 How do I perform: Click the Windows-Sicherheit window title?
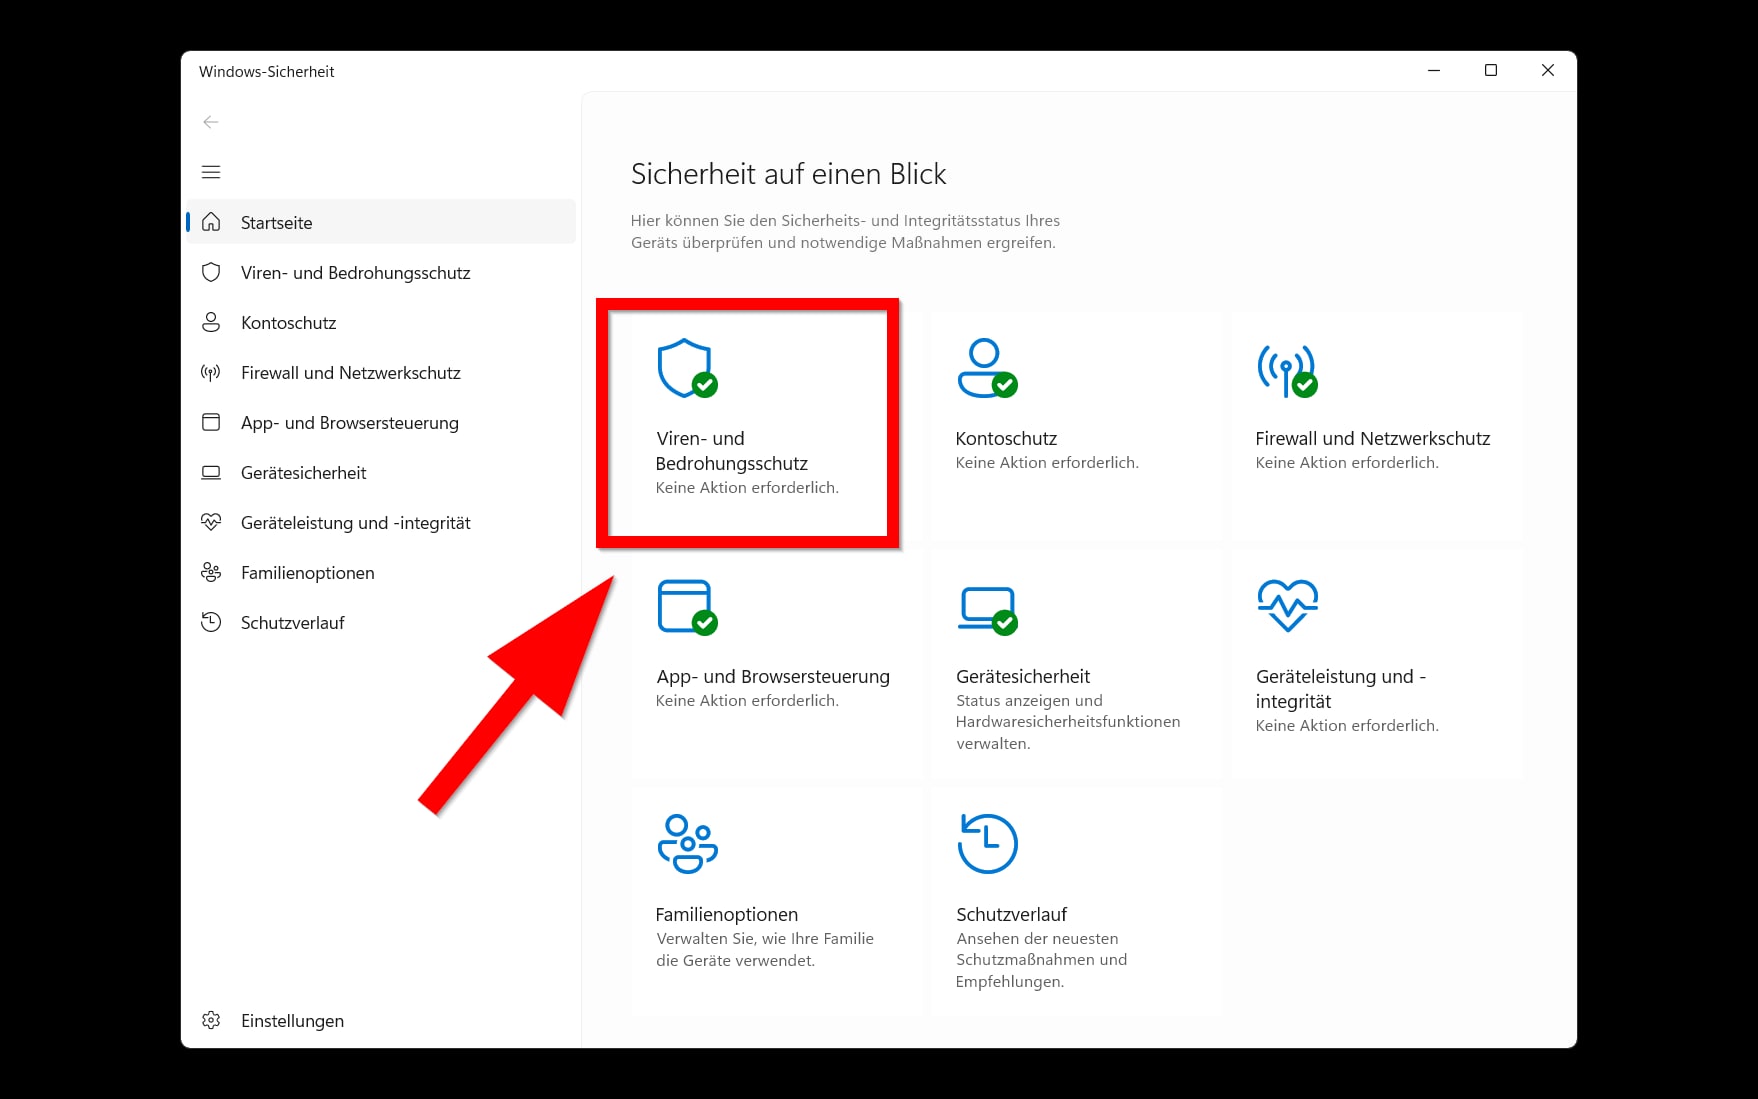266,72
